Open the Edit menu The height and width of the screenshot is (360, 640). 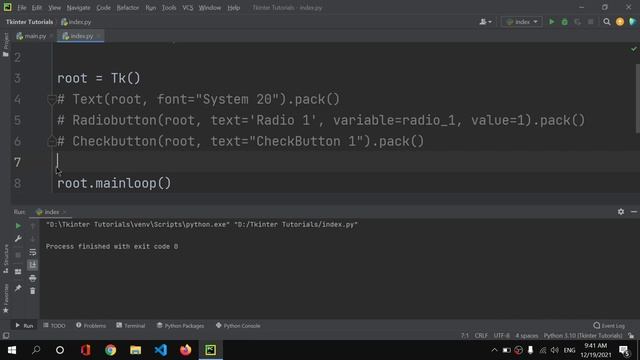[37, 8]
